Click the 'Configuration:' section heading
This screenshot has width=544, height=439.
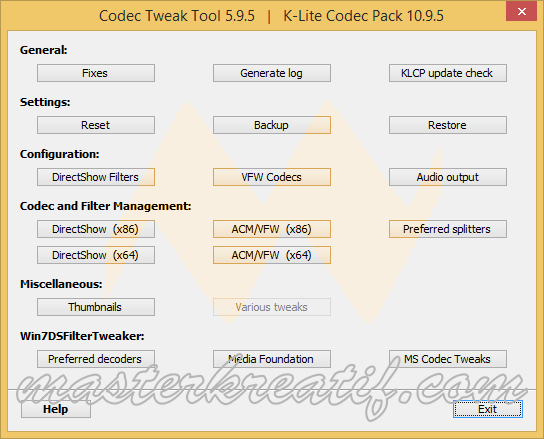(59, 154)
